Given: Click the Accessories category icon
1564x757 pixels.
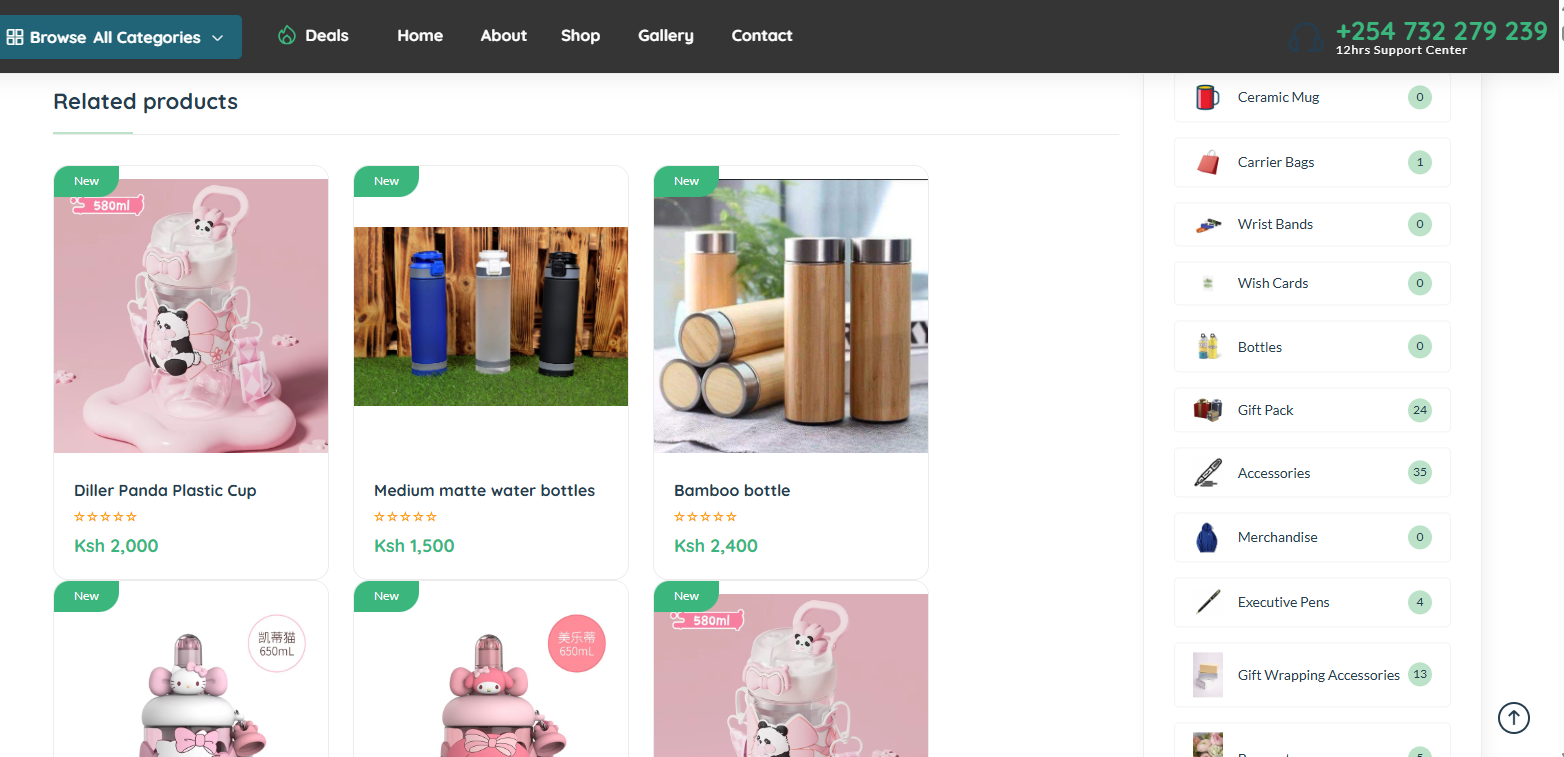Looking at the screenshot, I should click(x=1208, y=473).
